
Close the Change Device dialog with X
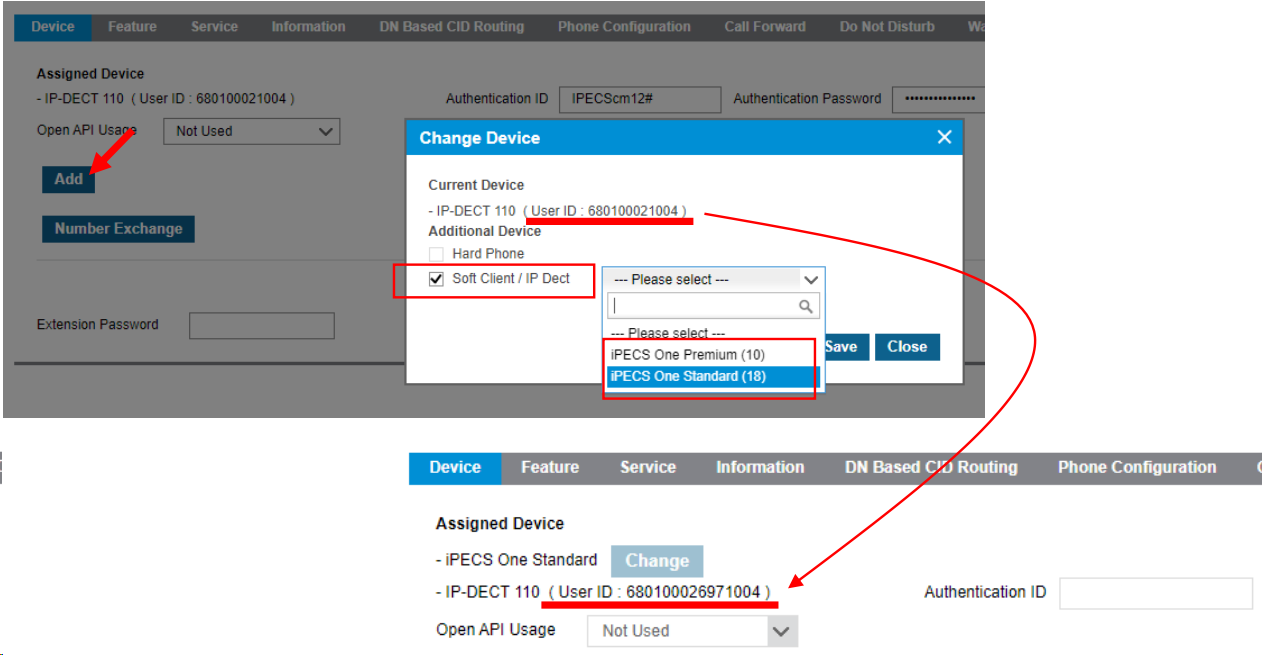tap(944, 137)
